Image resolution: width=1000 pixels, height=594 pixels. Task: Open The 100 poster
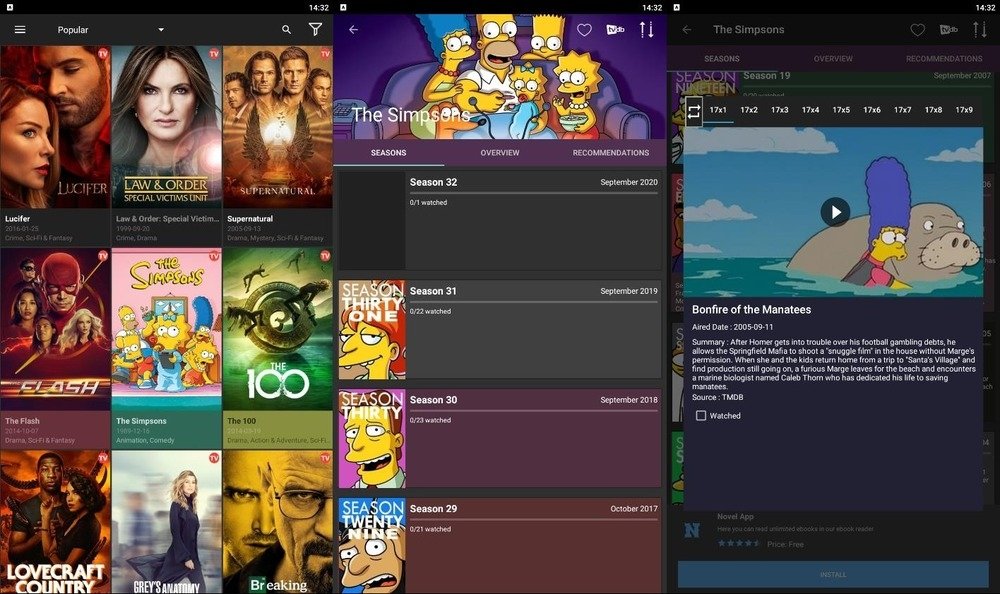click(x=278, y=329)
